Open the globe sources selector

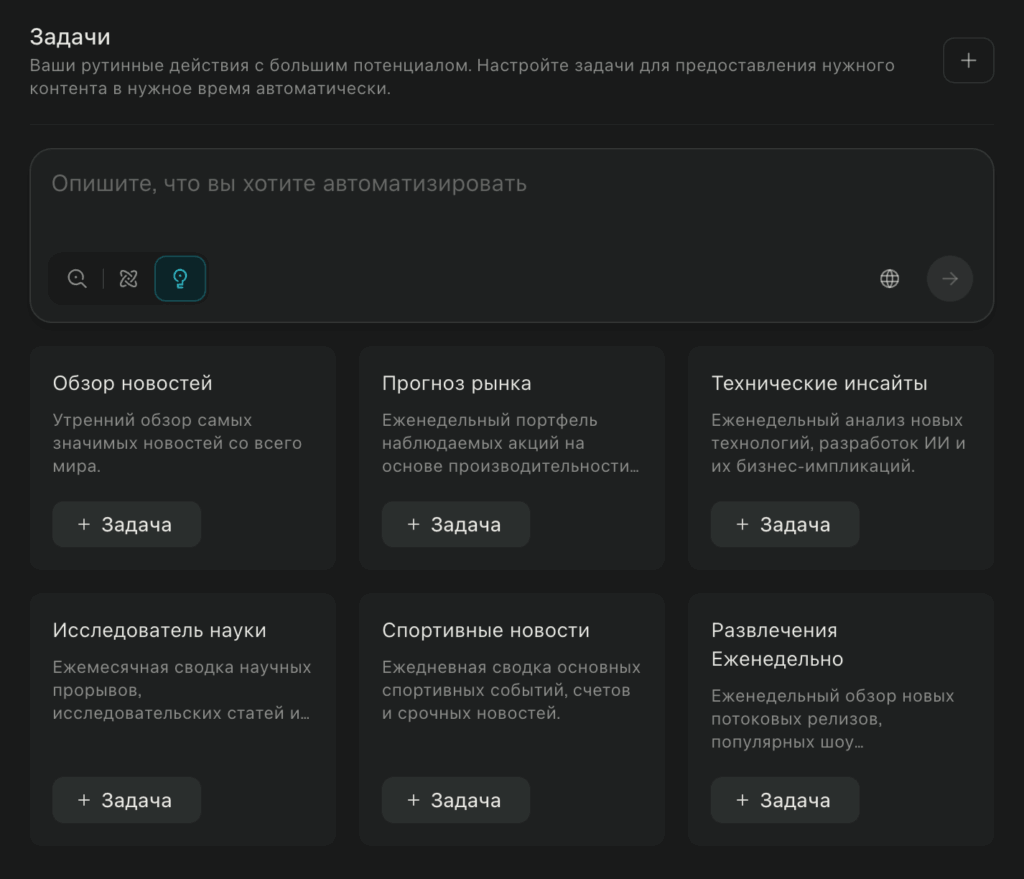click(x=889, y=279)
